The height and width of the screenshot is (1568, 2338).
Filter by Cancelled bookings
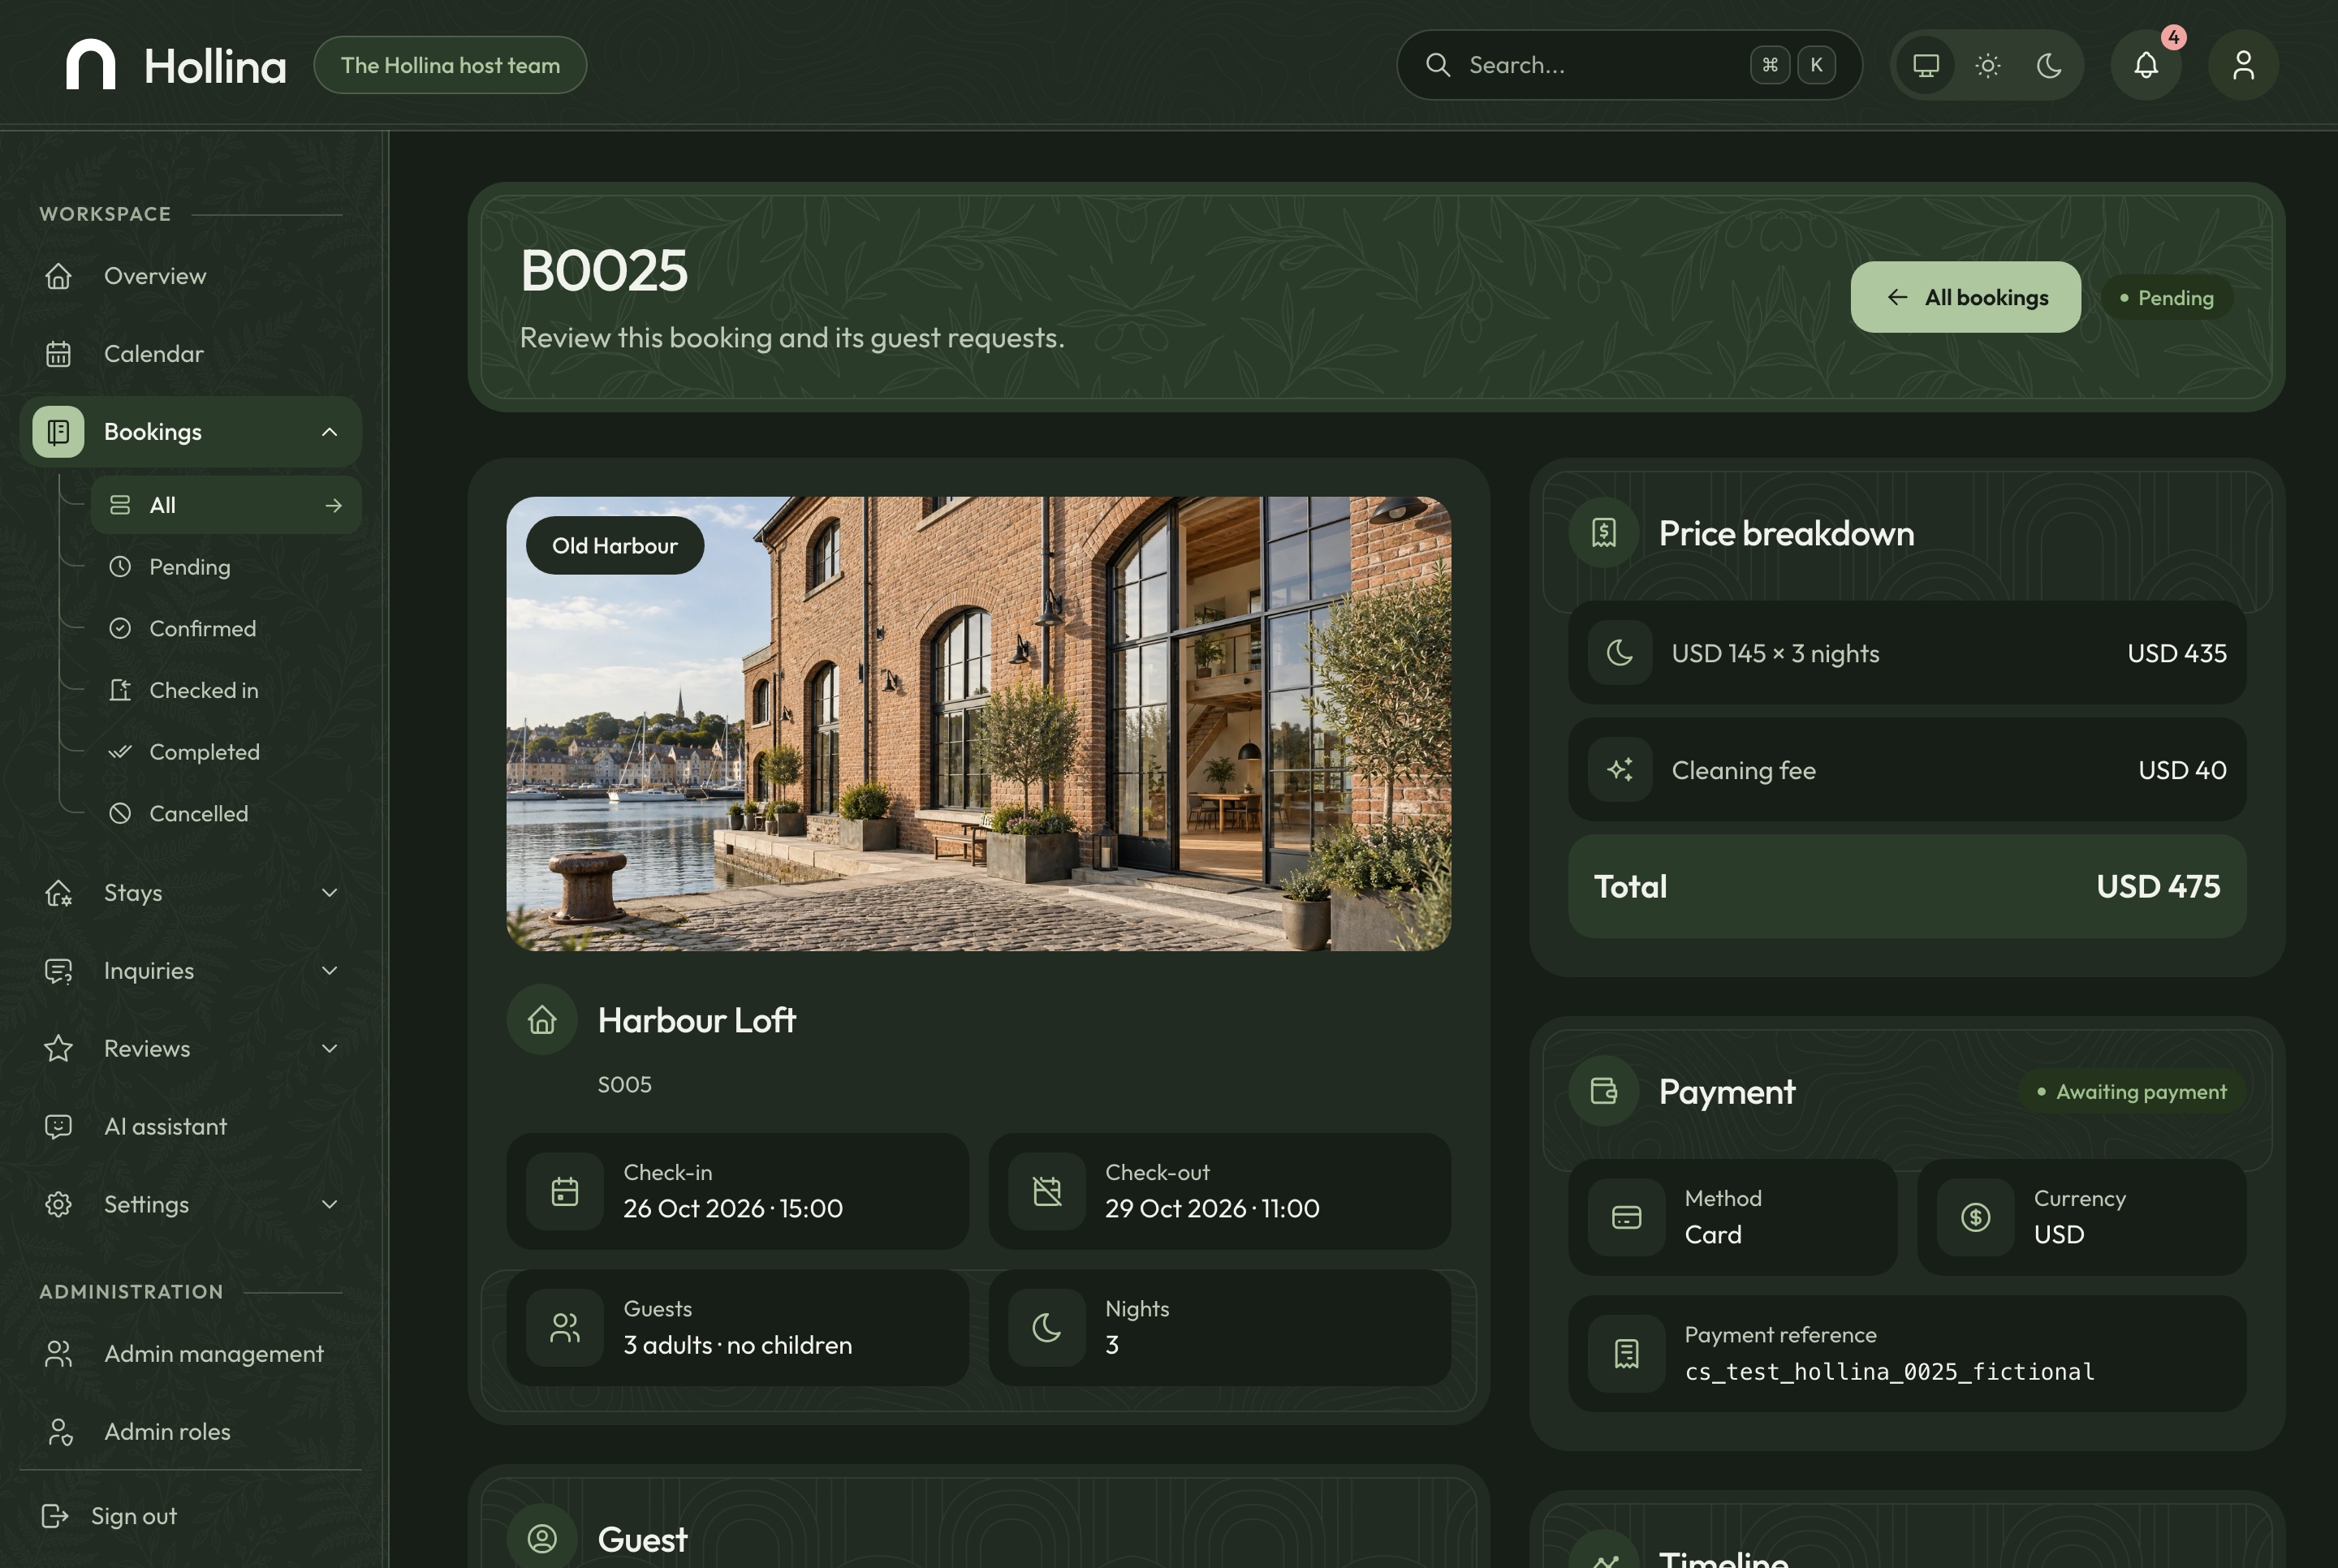point(226,814)
